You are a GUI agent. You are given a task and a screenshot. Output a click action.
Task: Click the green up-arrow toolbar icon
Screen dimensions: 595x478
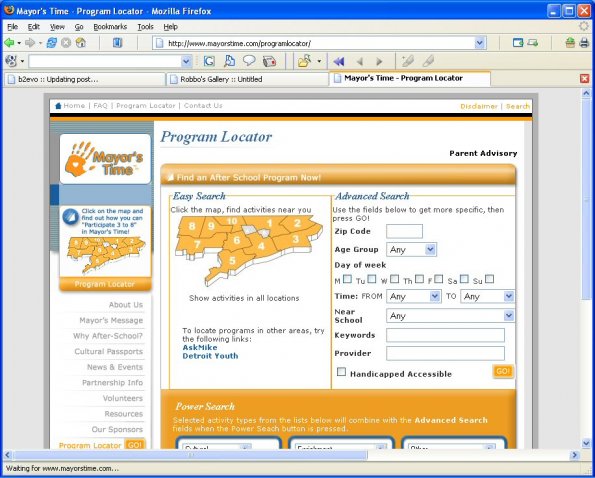[x=570, y=43]
